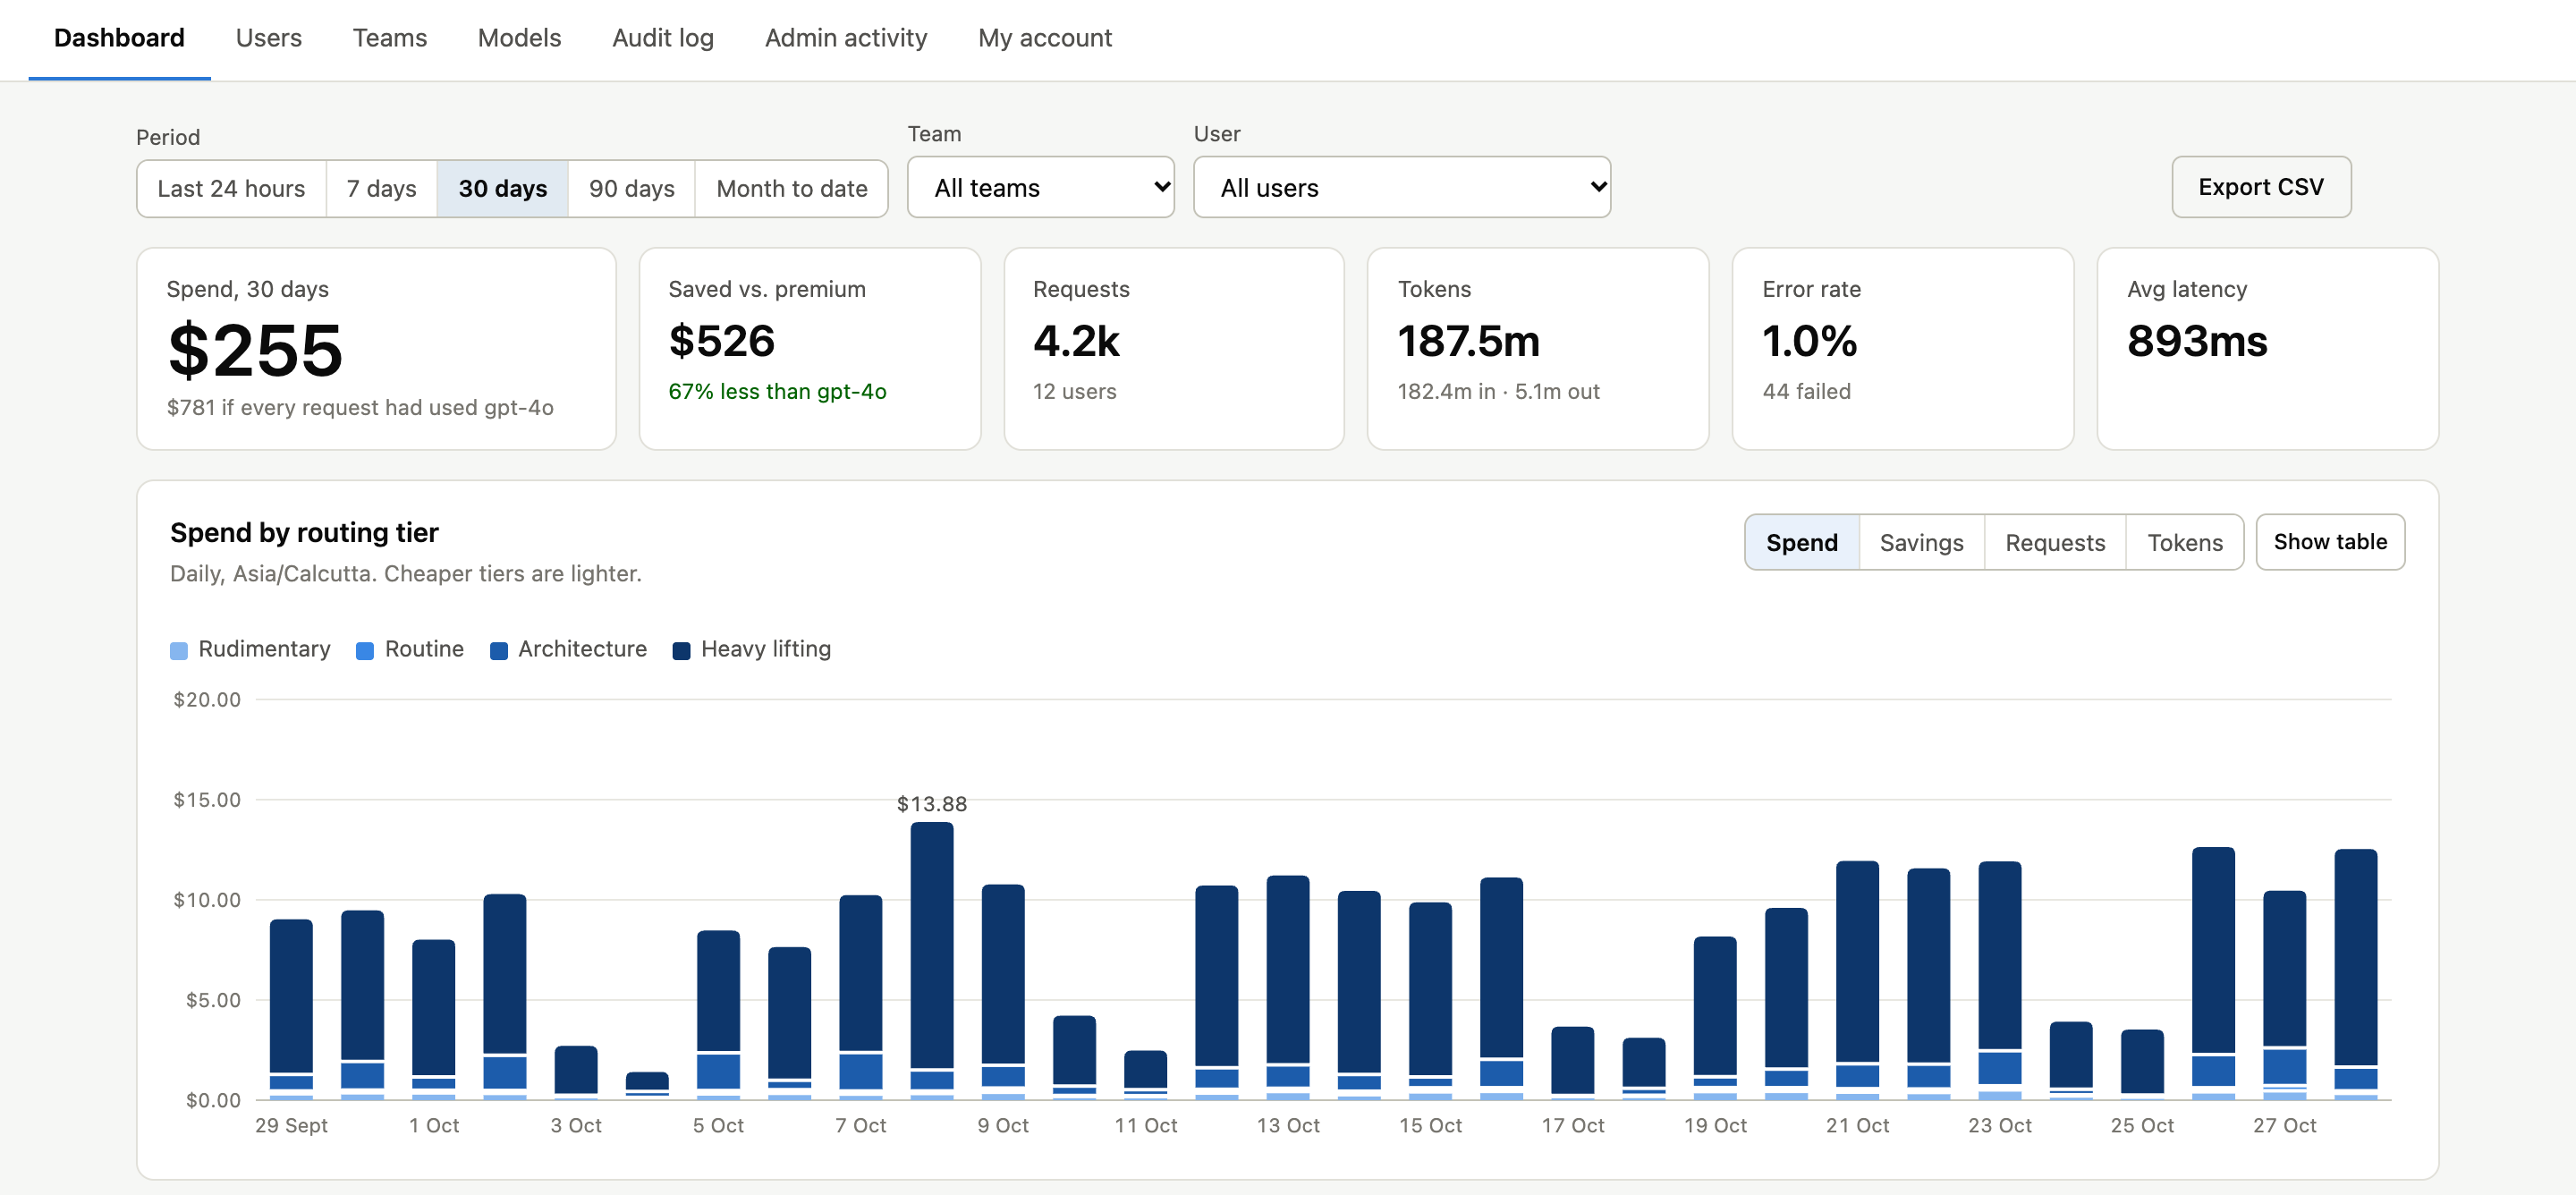Click the '$20.00' y-axis label
The image size is (2576, 1195).
click(x=207, y=699)
